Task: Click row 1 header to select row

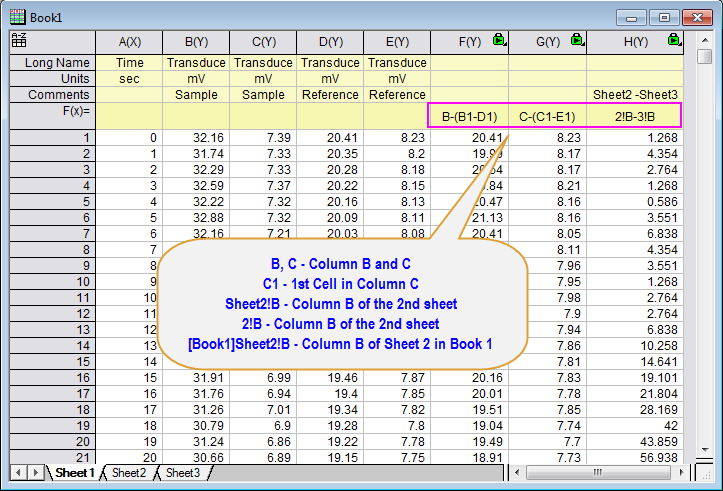Action: 48,137
